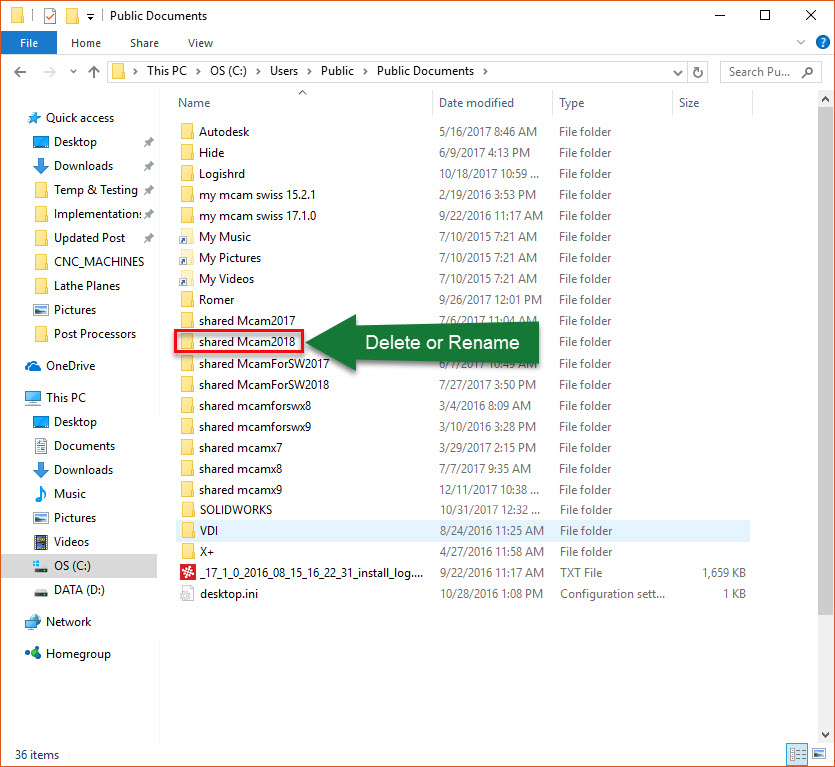Expand the ribbon with the chevron

[800, 42]
